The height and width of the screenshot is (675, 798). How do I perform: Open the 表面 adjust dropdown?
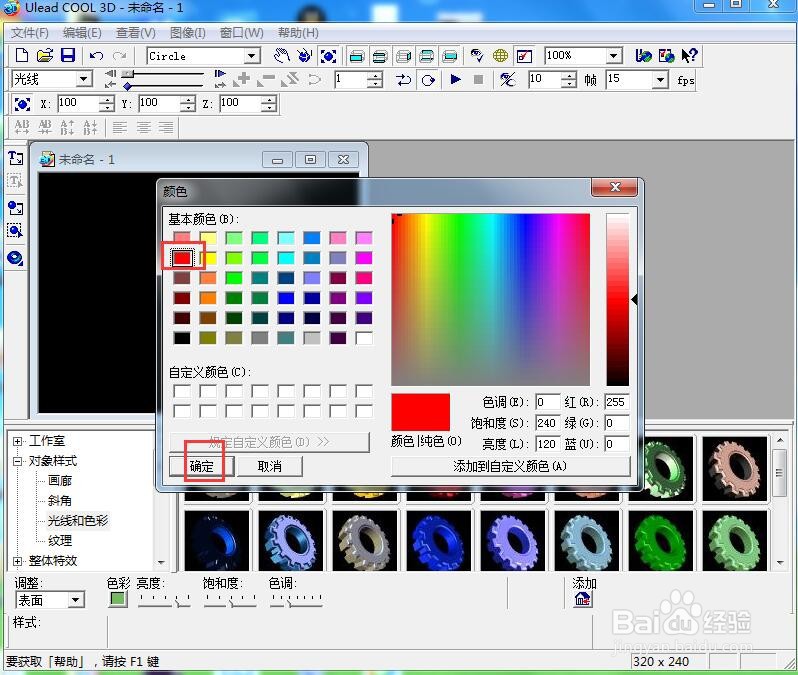pos(76,600)
